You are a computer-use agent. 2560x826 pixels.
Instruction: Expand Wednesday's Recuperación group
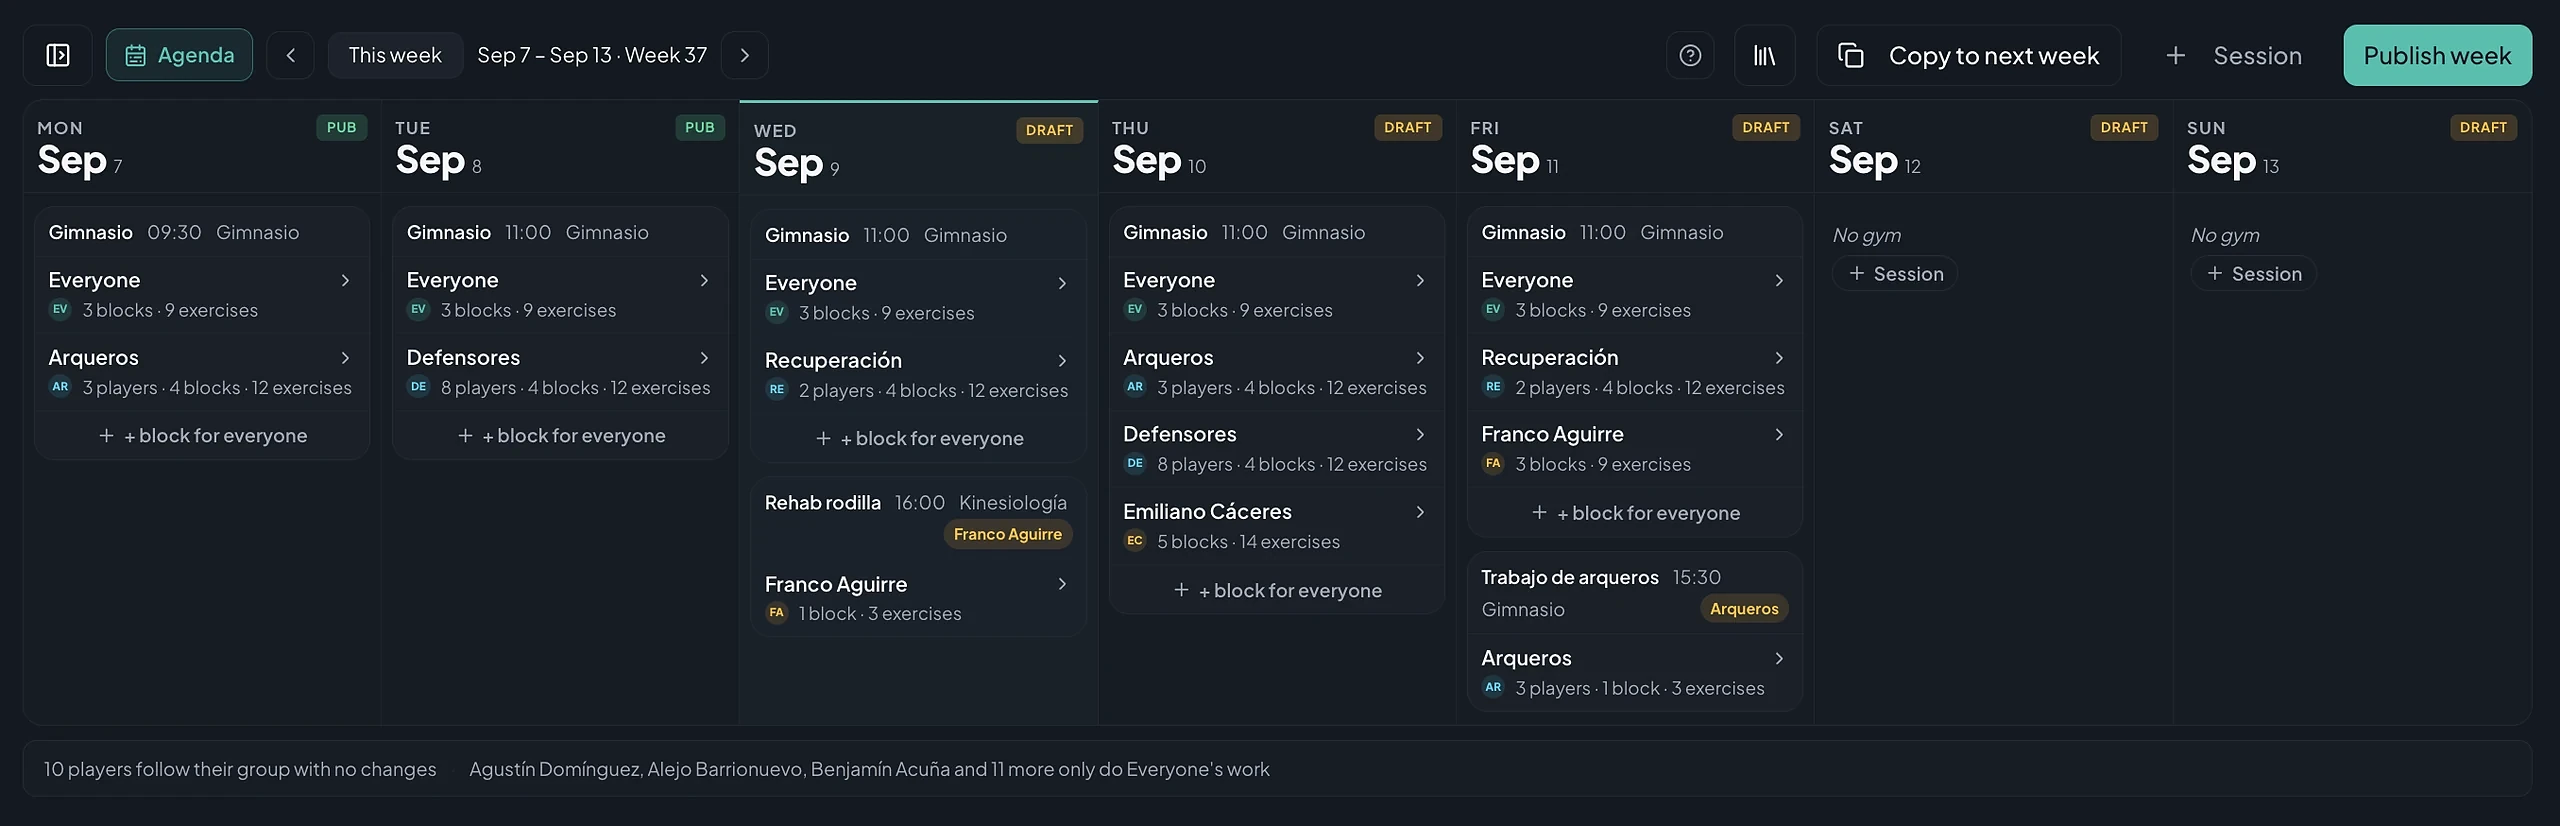[918, 374]
